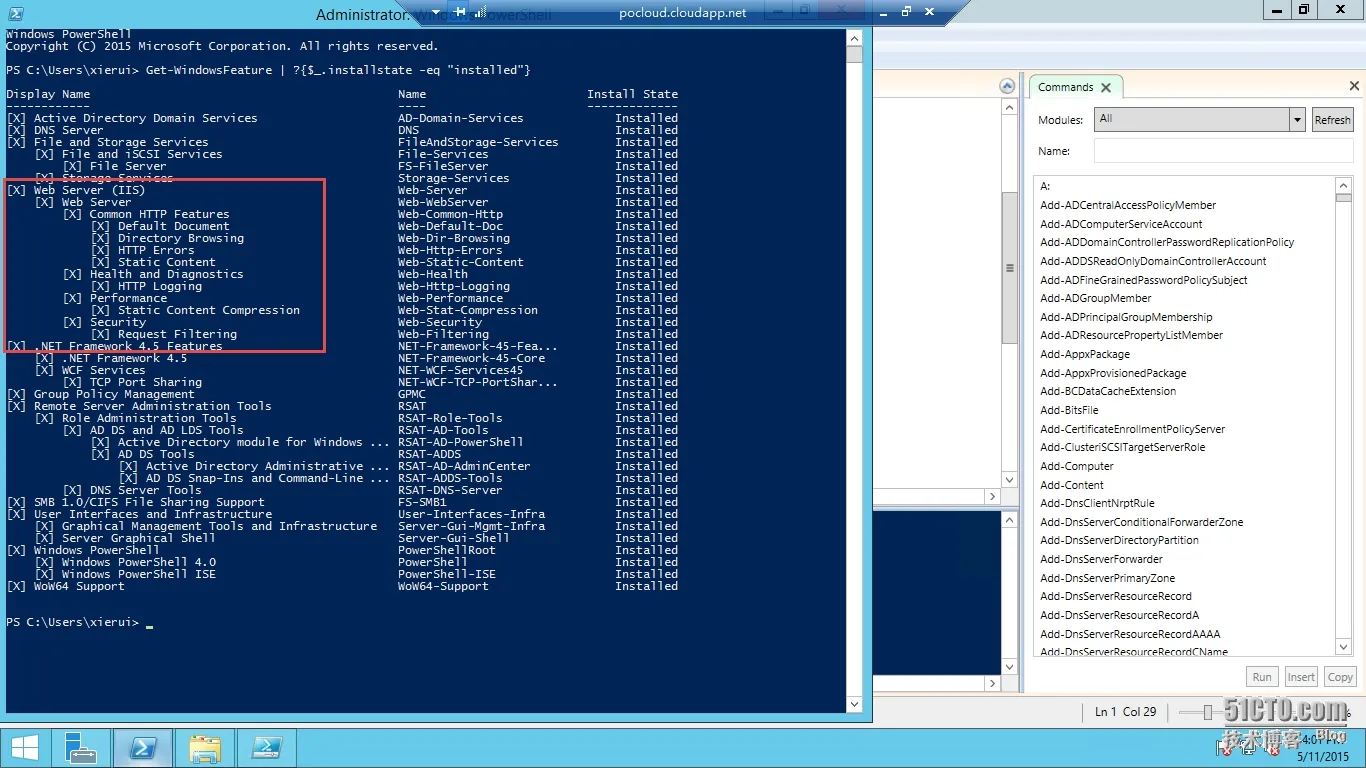Select Add-ADDomainControllerPasswordReplicationPolicy command

[1167, 242]
